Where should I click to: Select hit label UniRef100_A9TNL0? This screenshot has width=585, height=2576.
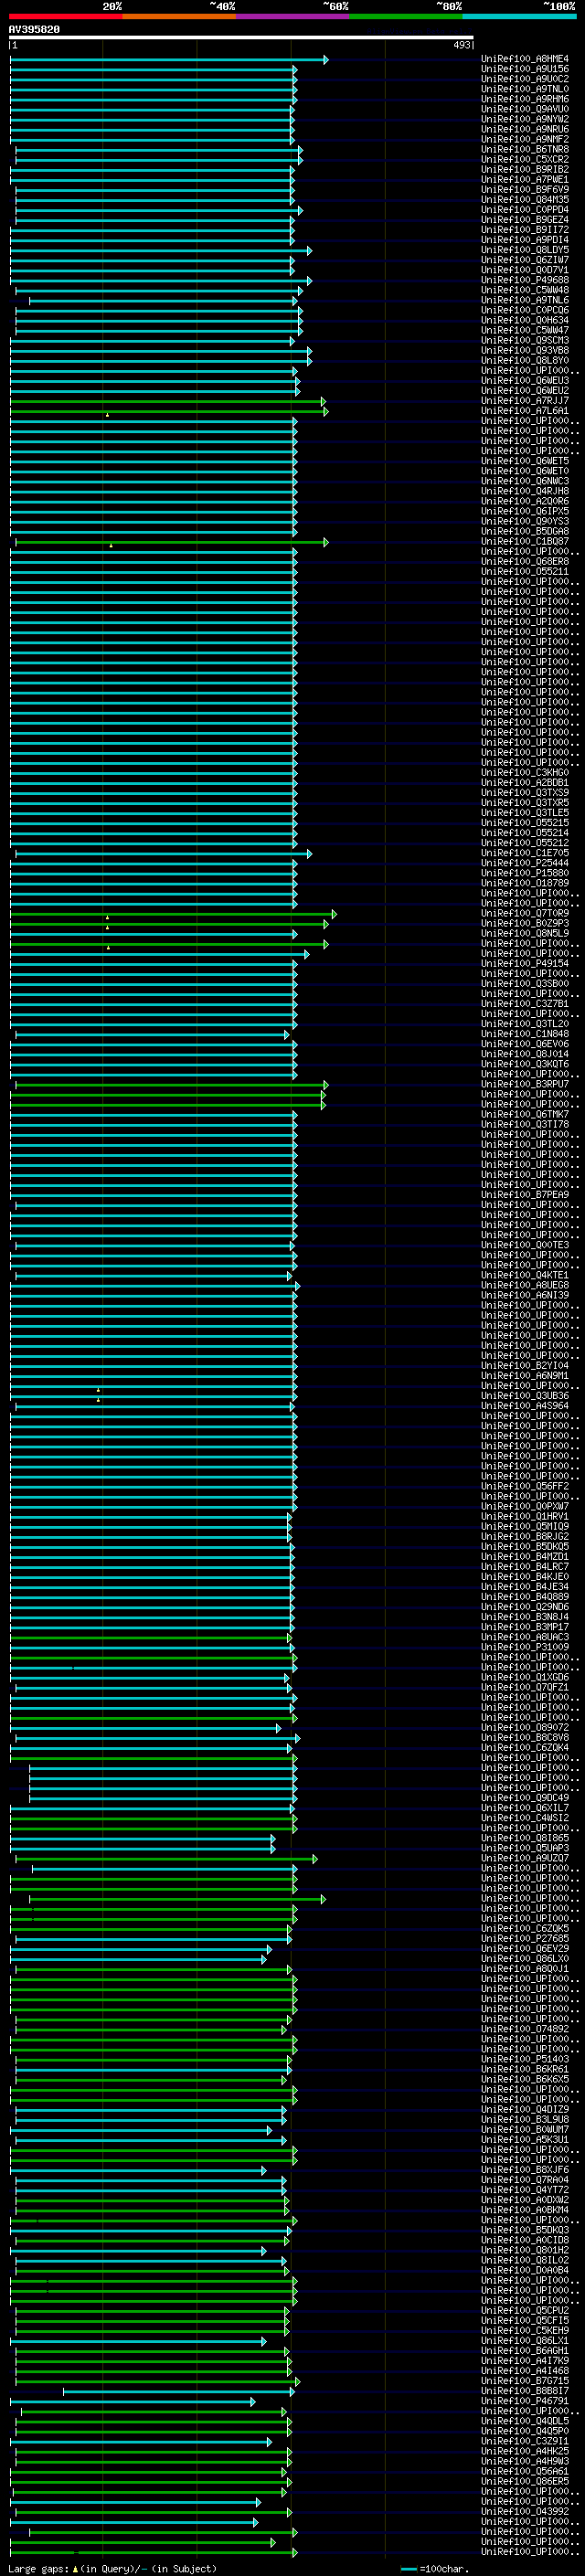(x=525, y=89)
